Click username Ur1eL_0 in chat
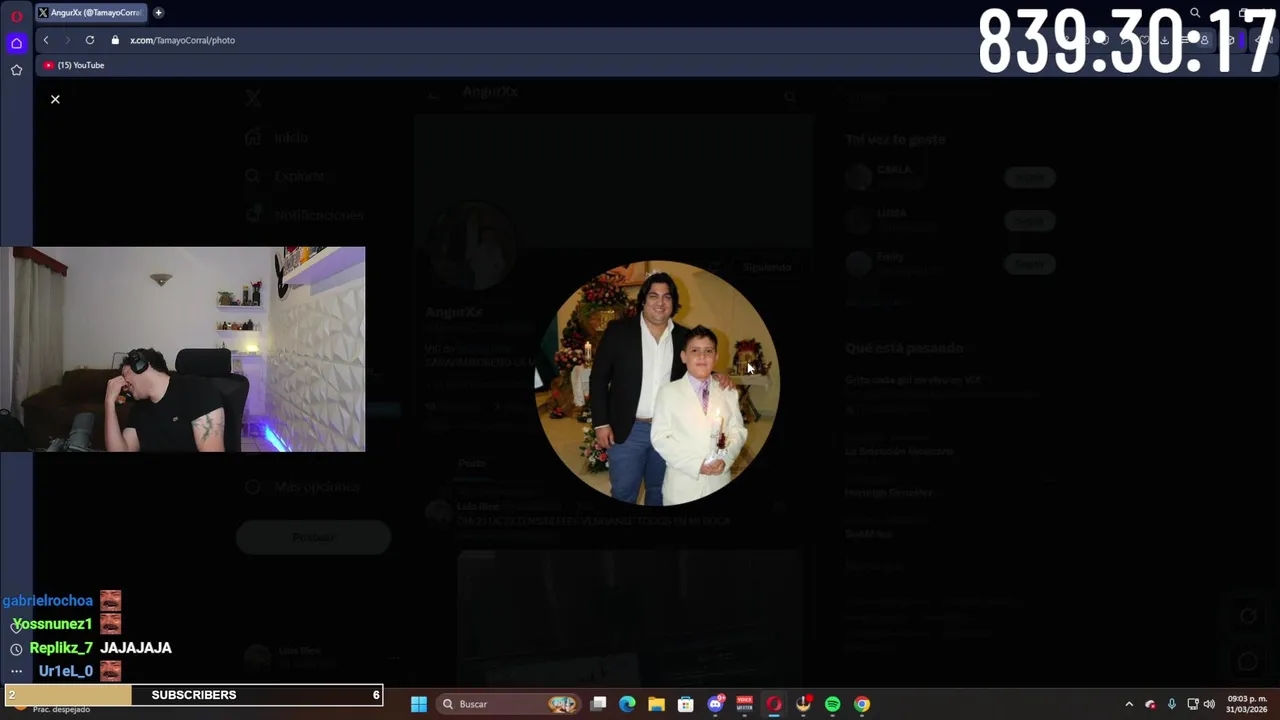 coord(66,671)
